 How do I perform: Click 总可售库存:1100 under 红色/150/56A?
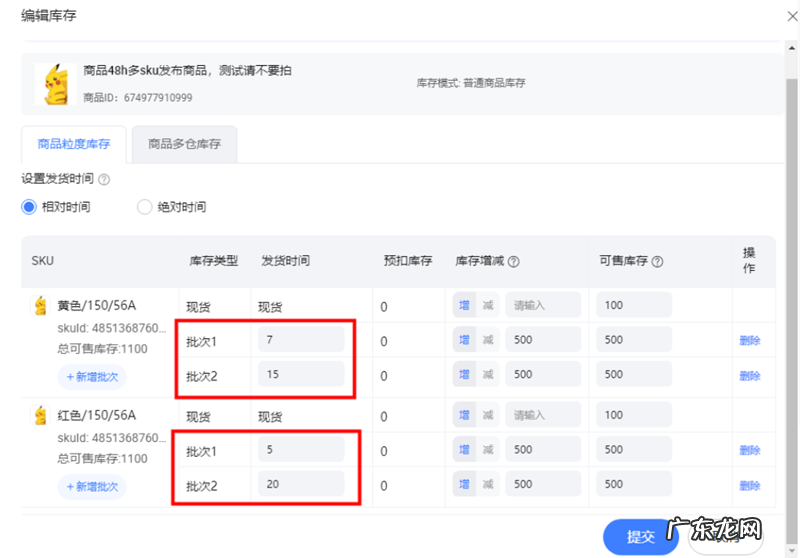(102, 459)
